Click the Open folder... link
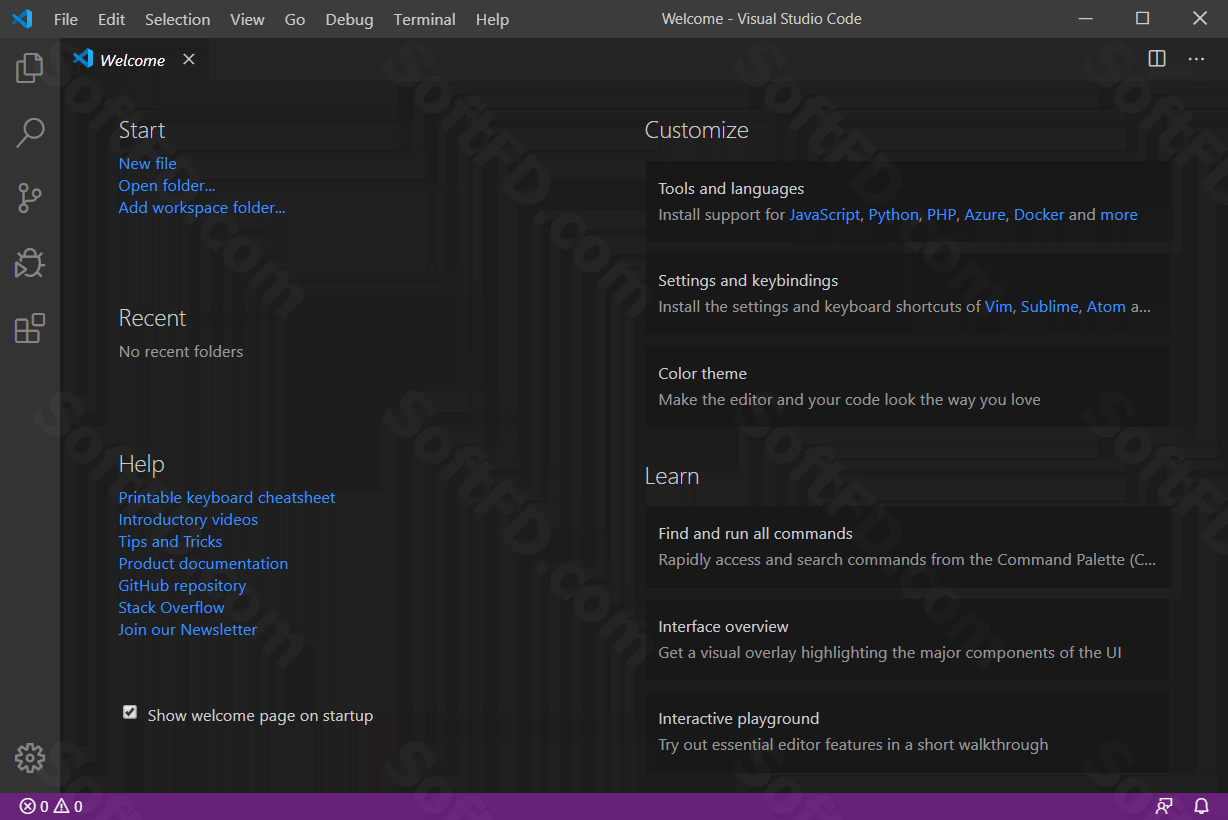This screenshot has width=1228, height=820. pyautogui.click(x=167, y=186)
